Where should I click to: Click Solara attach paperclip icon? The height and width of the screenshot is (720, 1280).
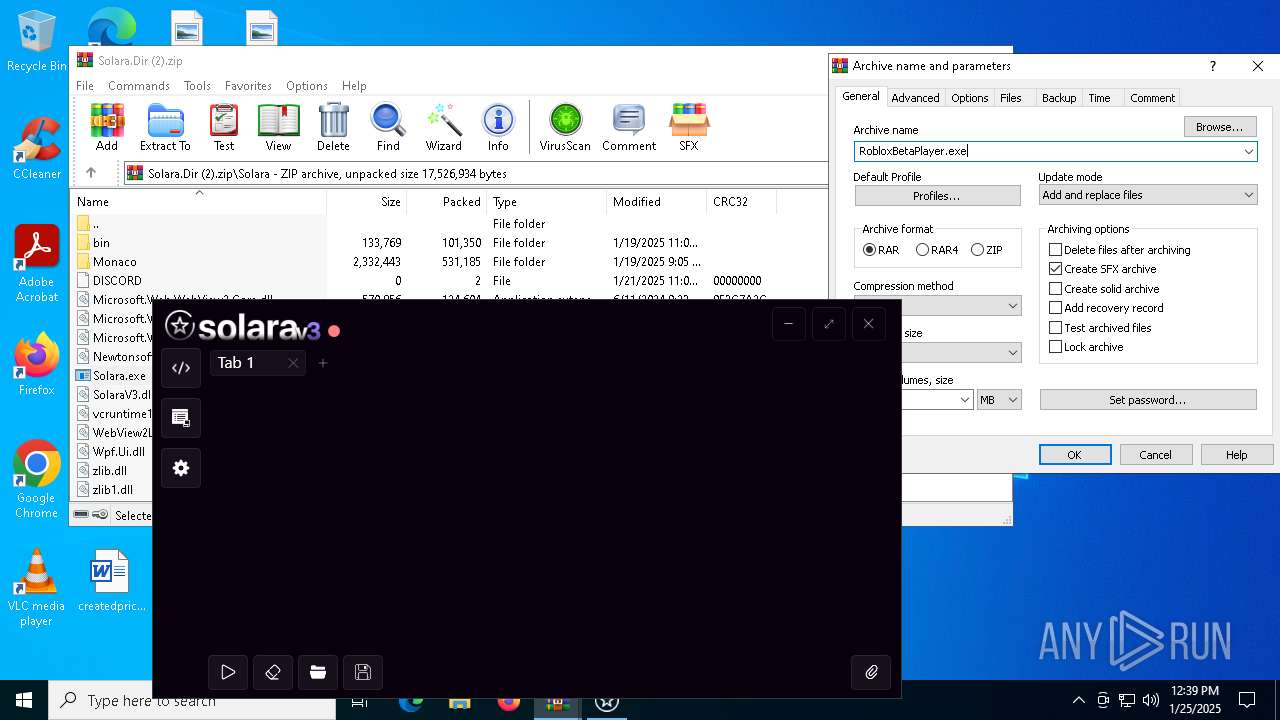coord(871,673)
